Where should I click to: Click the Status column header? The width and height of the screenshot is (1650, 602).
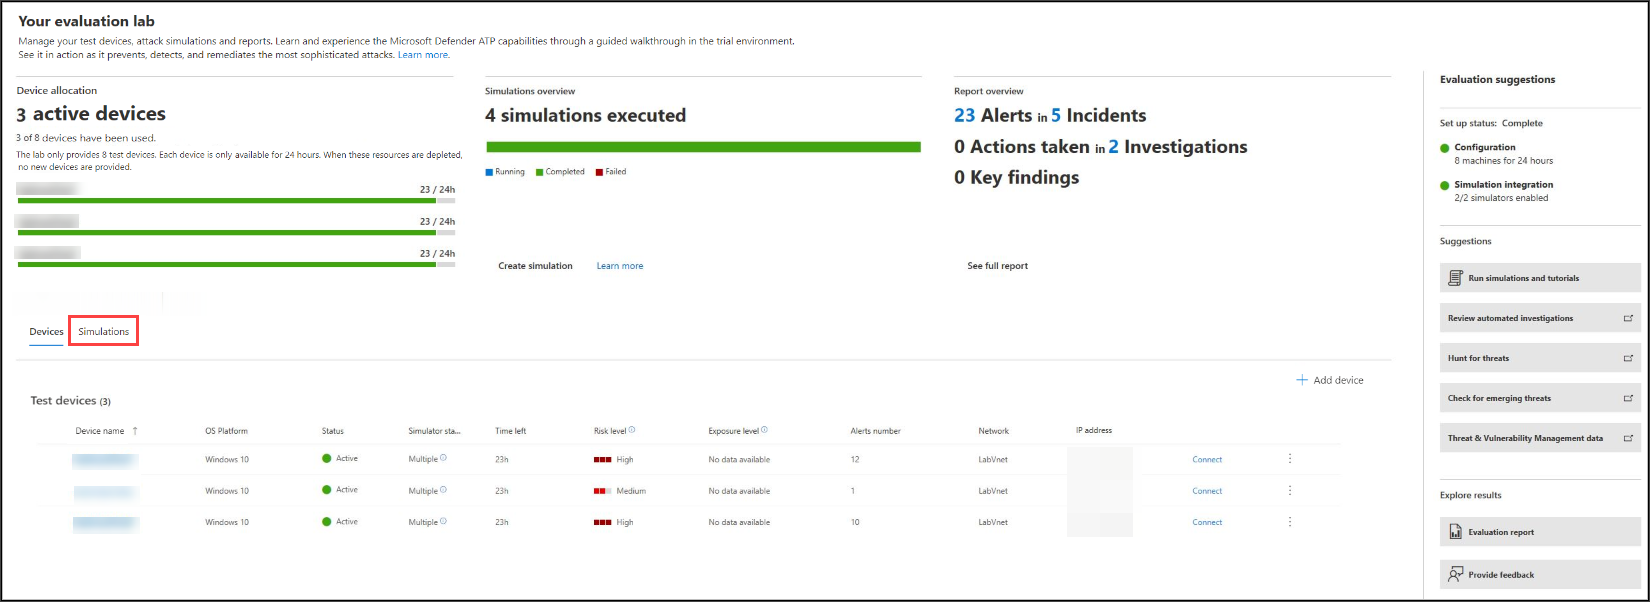[333, 431]
